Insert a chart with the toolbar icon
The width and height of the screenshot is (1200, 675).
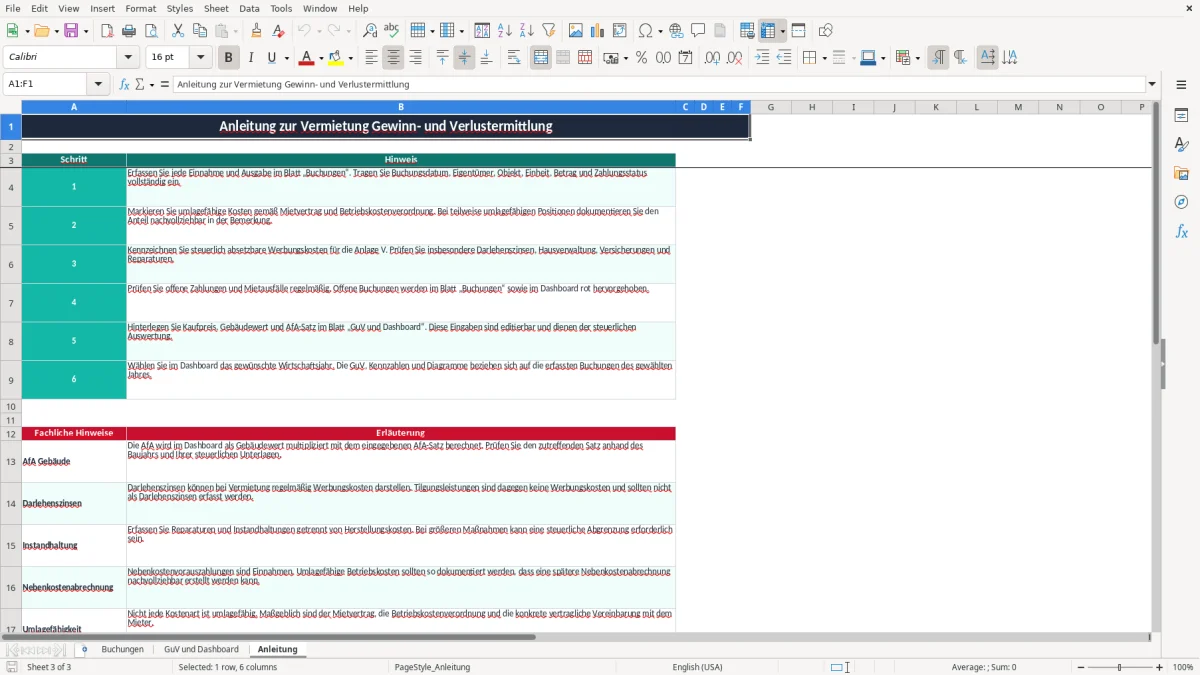598,31
